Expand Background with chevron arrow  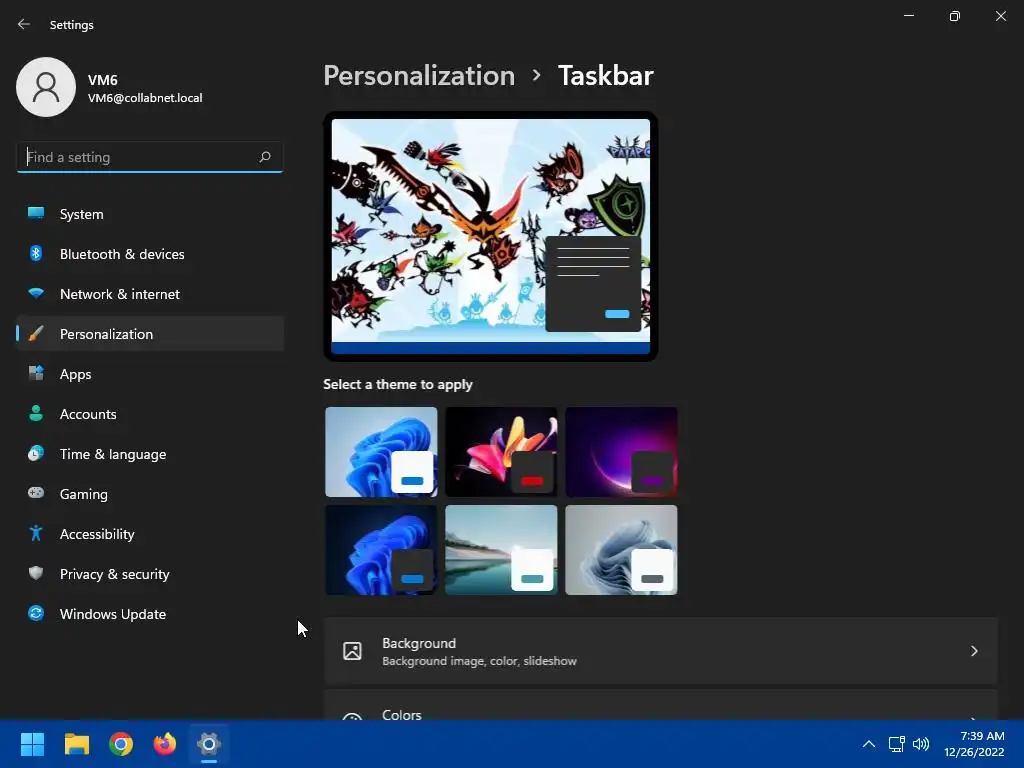point(974,651)
